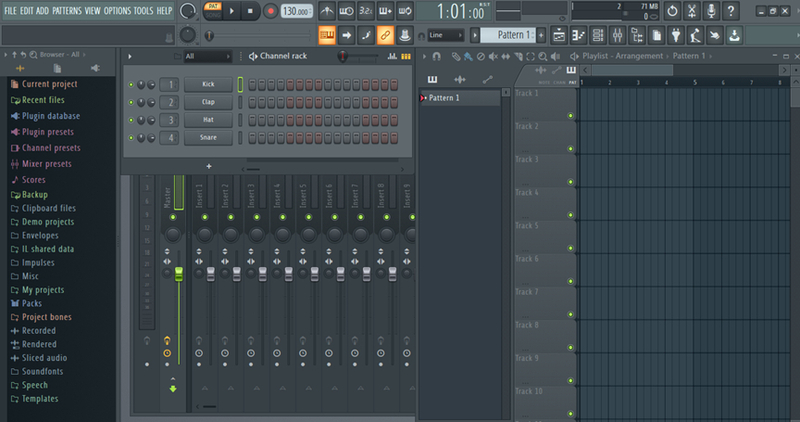The height and width of the screenshot is (422, 800).
Task: Switch to pattern mode with PAT button
Action: [213, 6]
